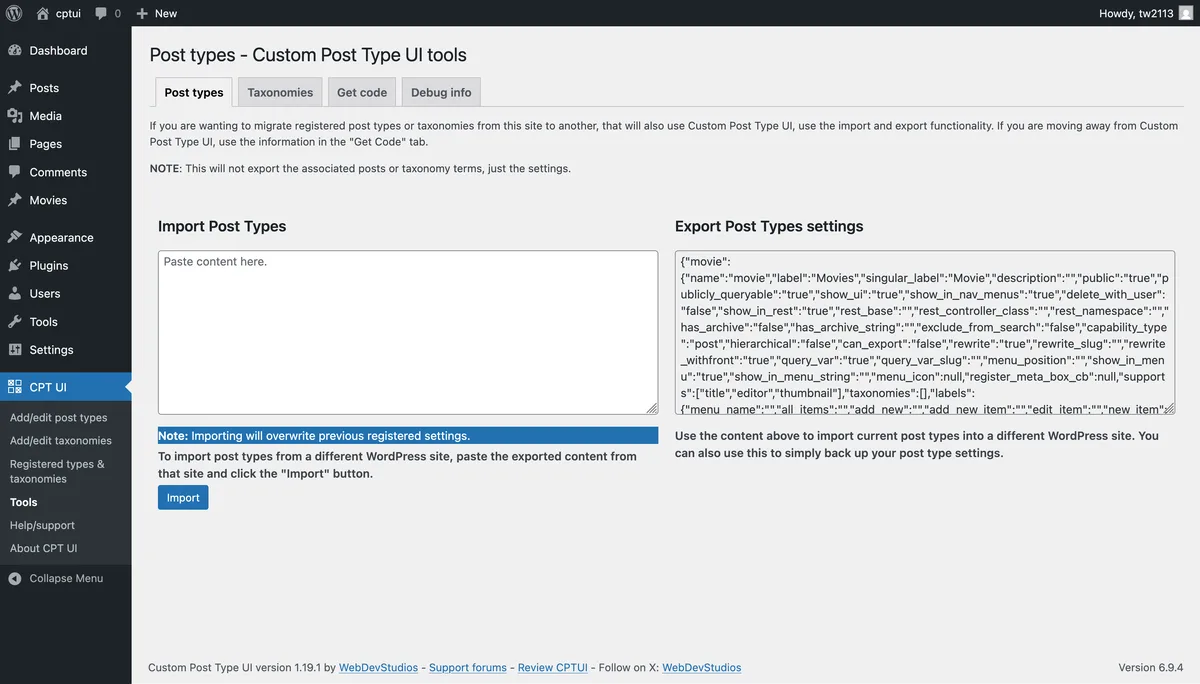The width and height of the screenshot is (1200, 684).
Task: Click the Import Post Types heading
Action: 222,226
